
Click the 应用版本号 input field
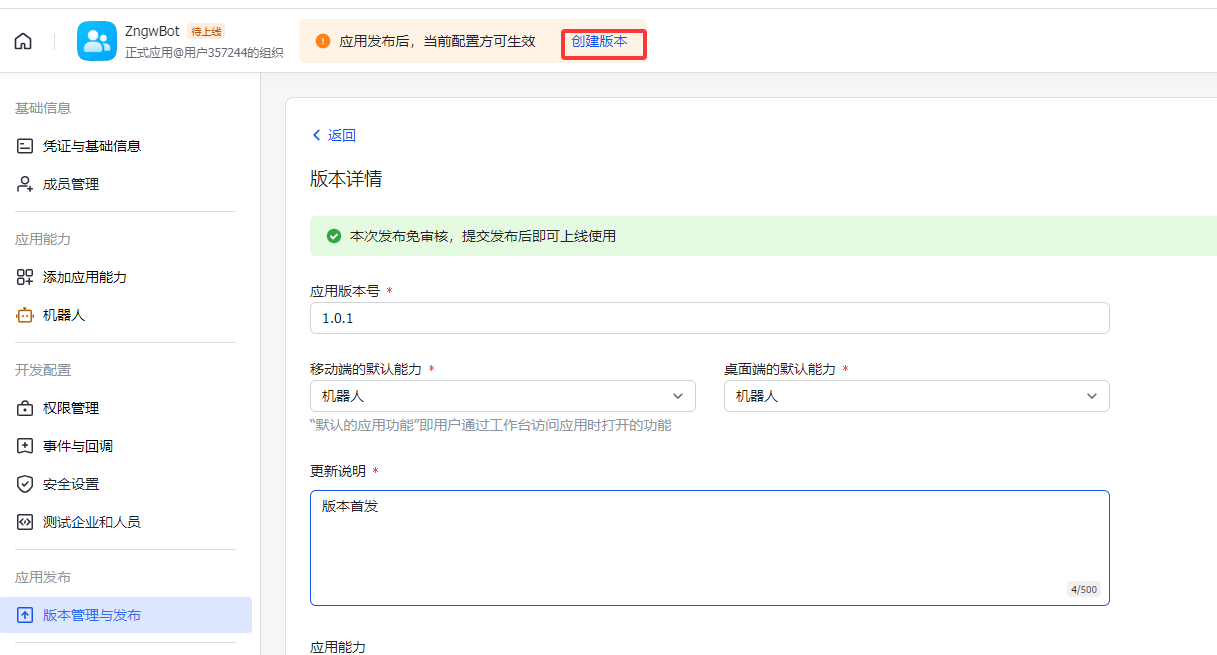[x=709, y=318]
